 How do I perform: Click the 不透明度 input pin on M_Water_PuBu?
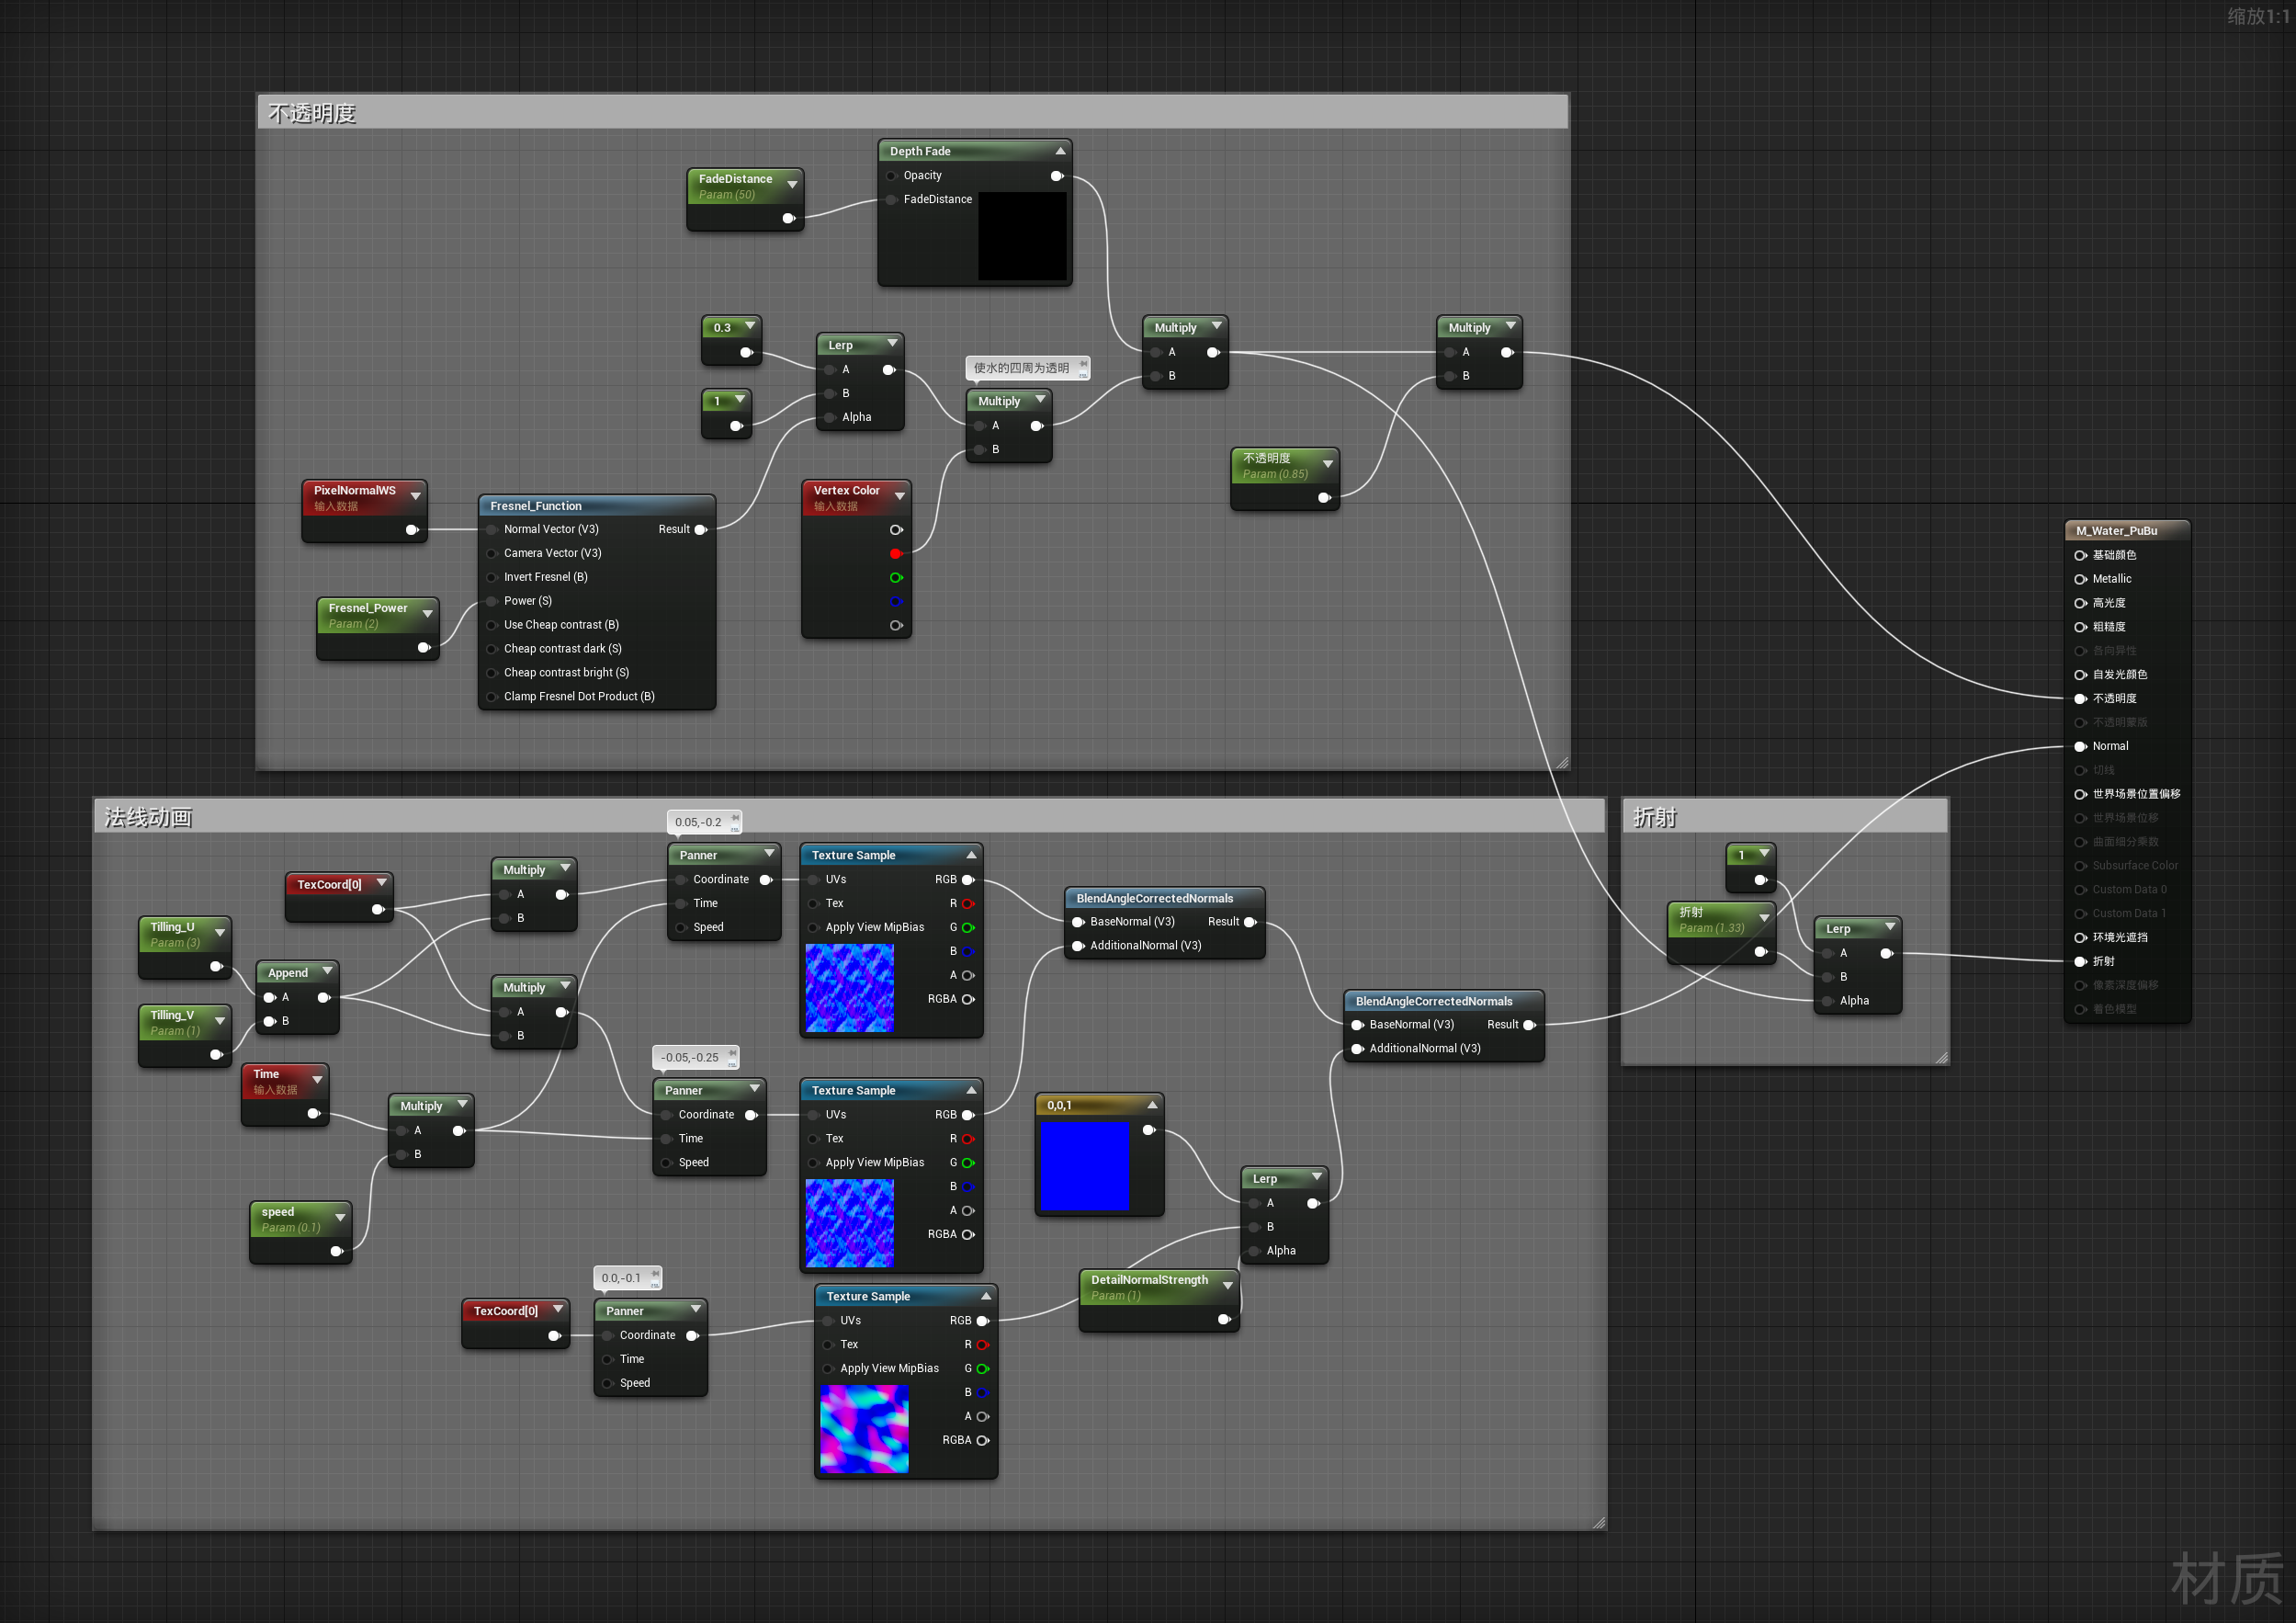click(x=2080, y=699)
